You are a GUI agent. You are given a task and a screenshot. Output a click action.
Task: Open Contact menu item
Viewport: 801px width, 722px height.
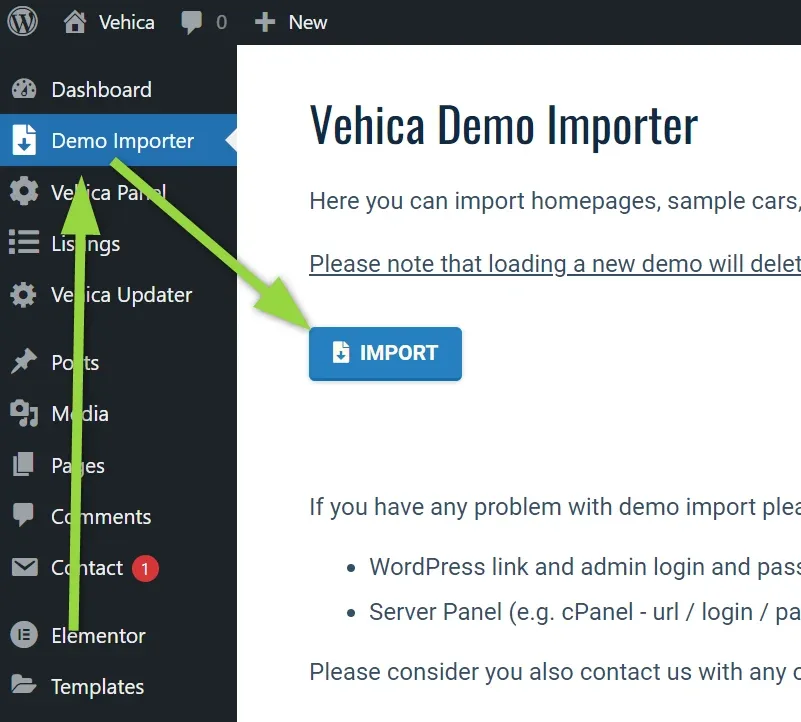87,568
